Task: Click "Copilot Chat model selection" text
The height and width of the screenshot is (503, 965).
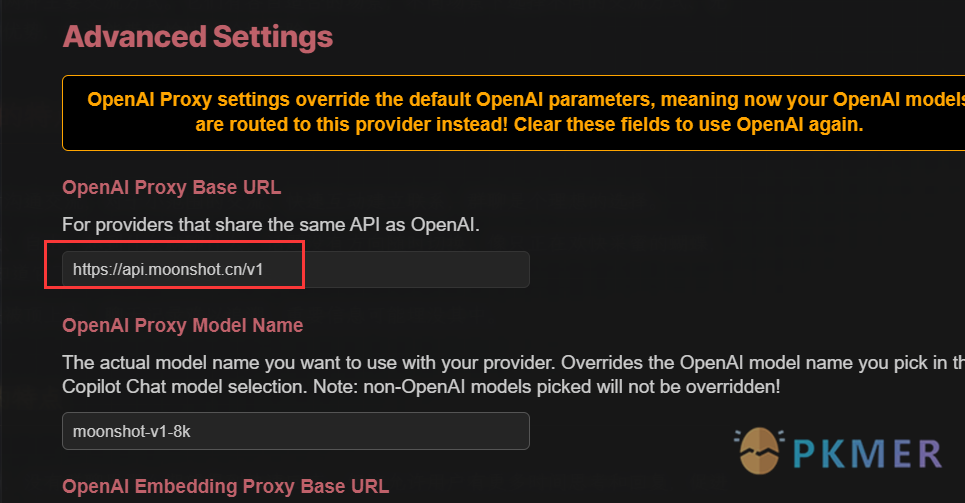Action: tap(185, 387)
